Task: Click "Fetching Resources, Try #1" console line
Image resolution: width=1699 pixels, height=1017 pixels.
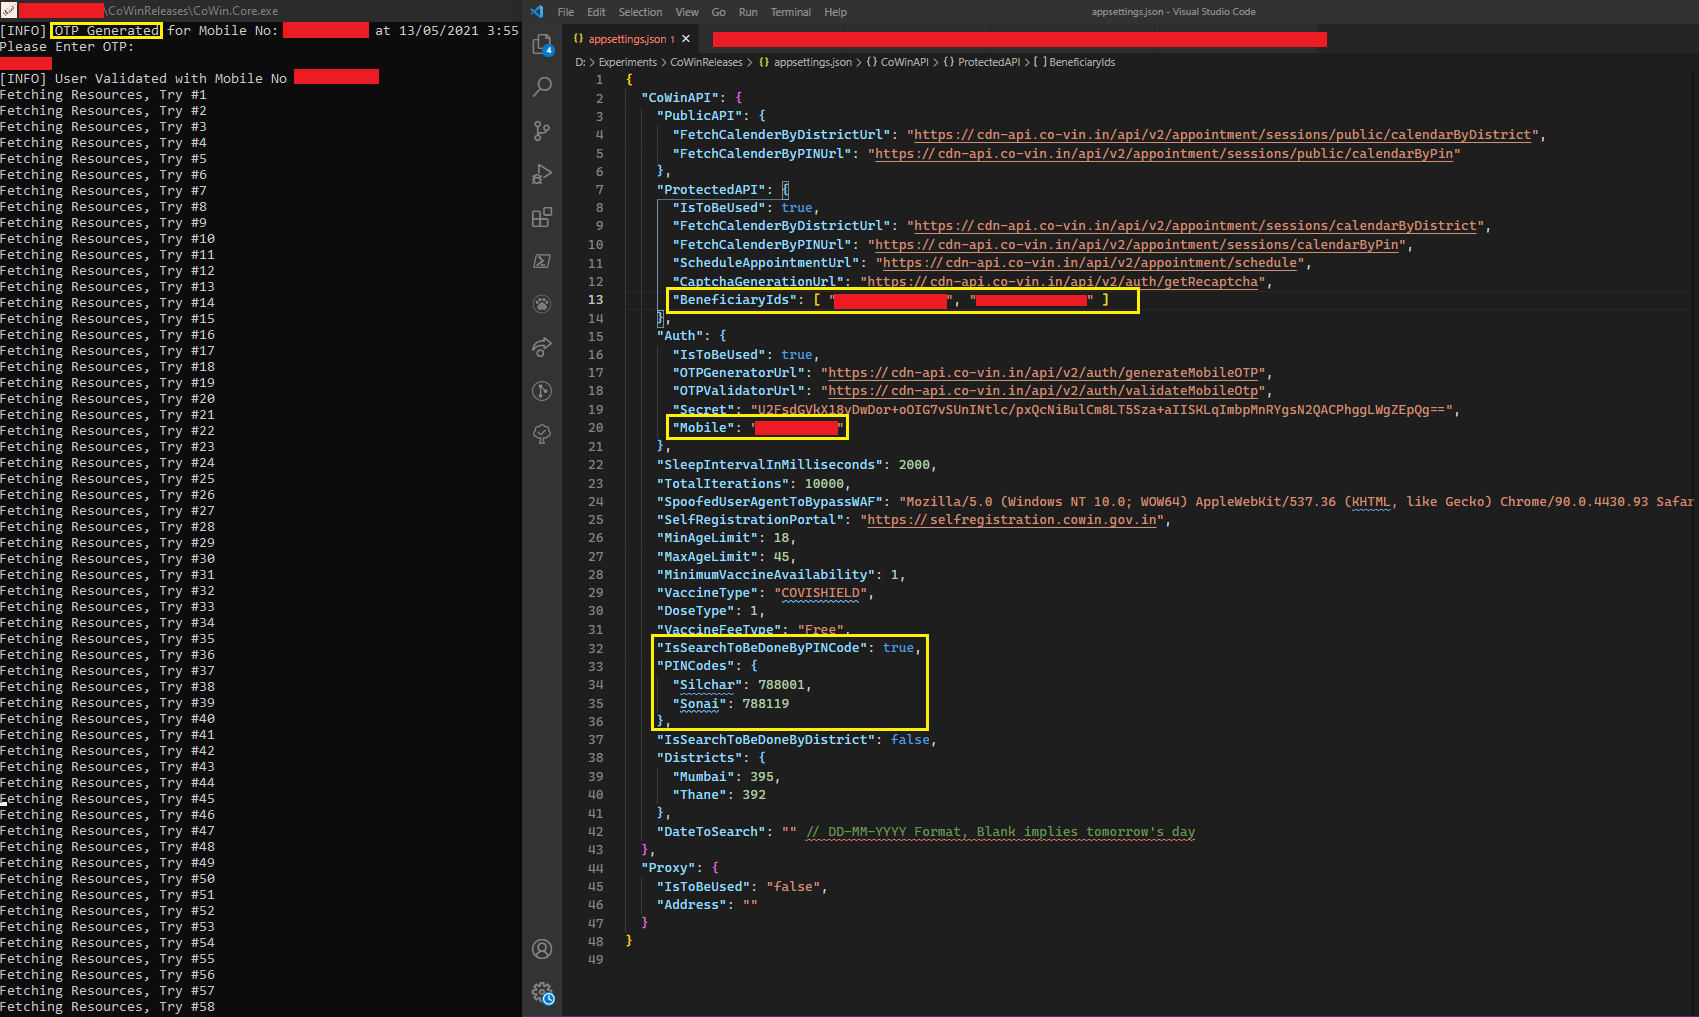Action: click(103, 95)
